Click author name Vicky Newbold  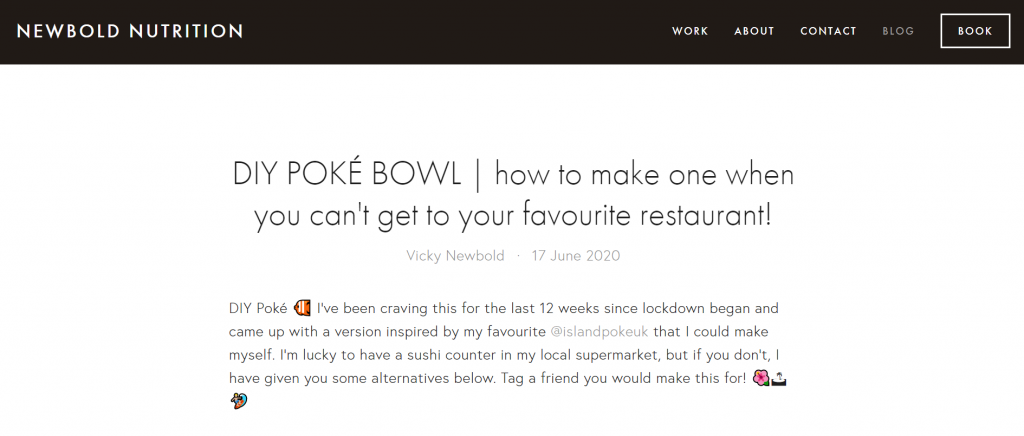click(455, 255)
